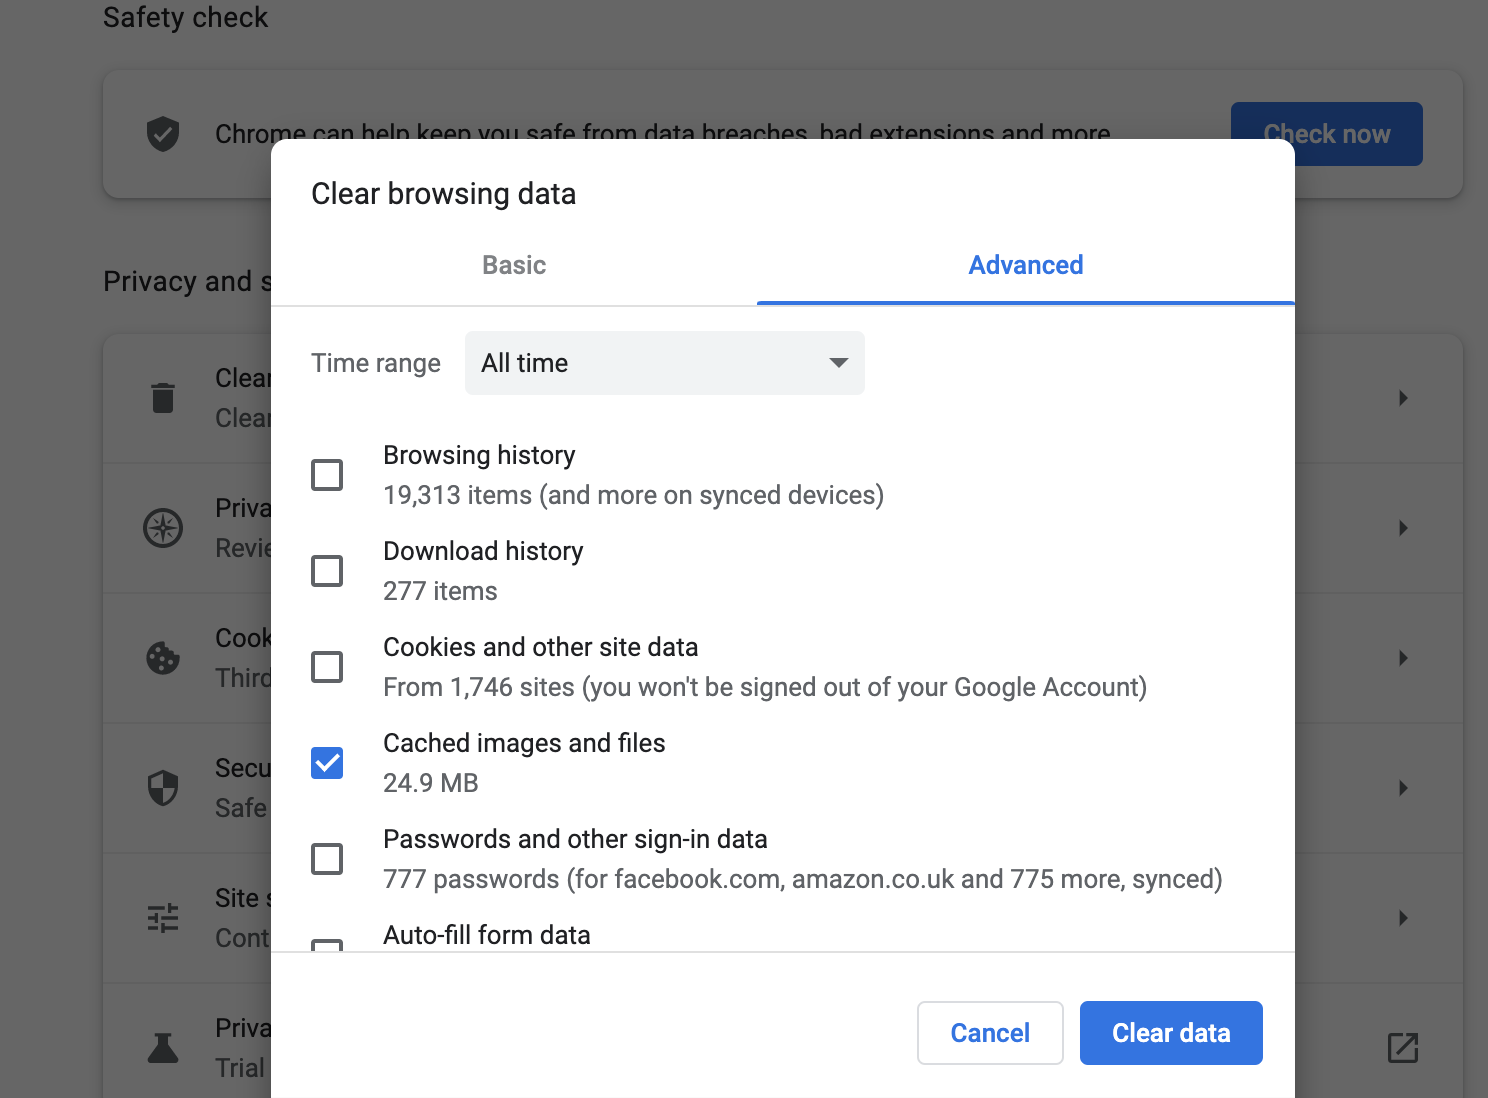Click the compass Privacy Guide icon
The width and height of the screenshot is (1488, 1098).
click(163, 528)
